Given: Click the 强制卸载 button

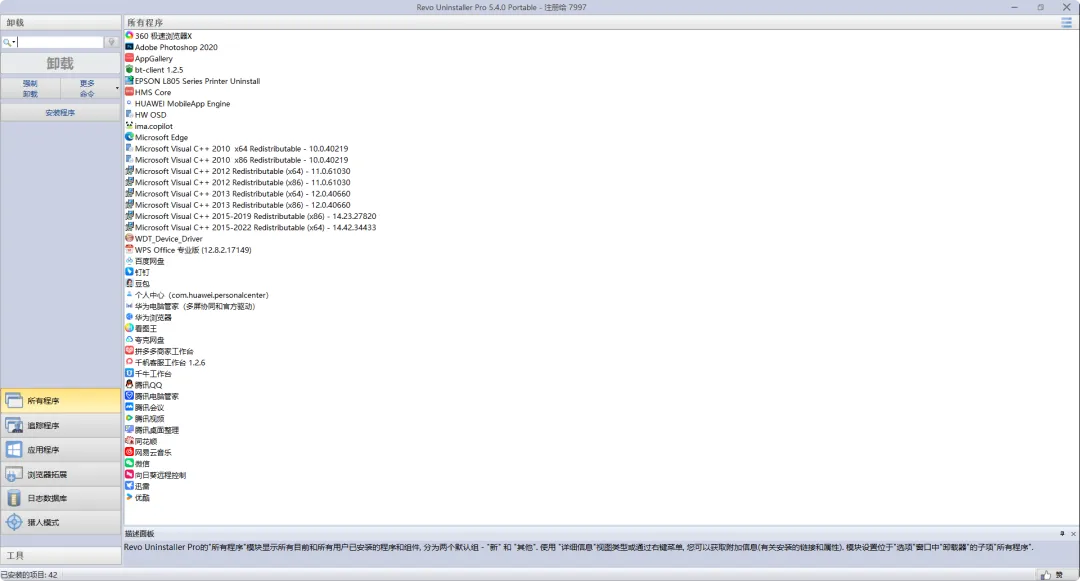Looking at the screenshot, I should 30,88.
